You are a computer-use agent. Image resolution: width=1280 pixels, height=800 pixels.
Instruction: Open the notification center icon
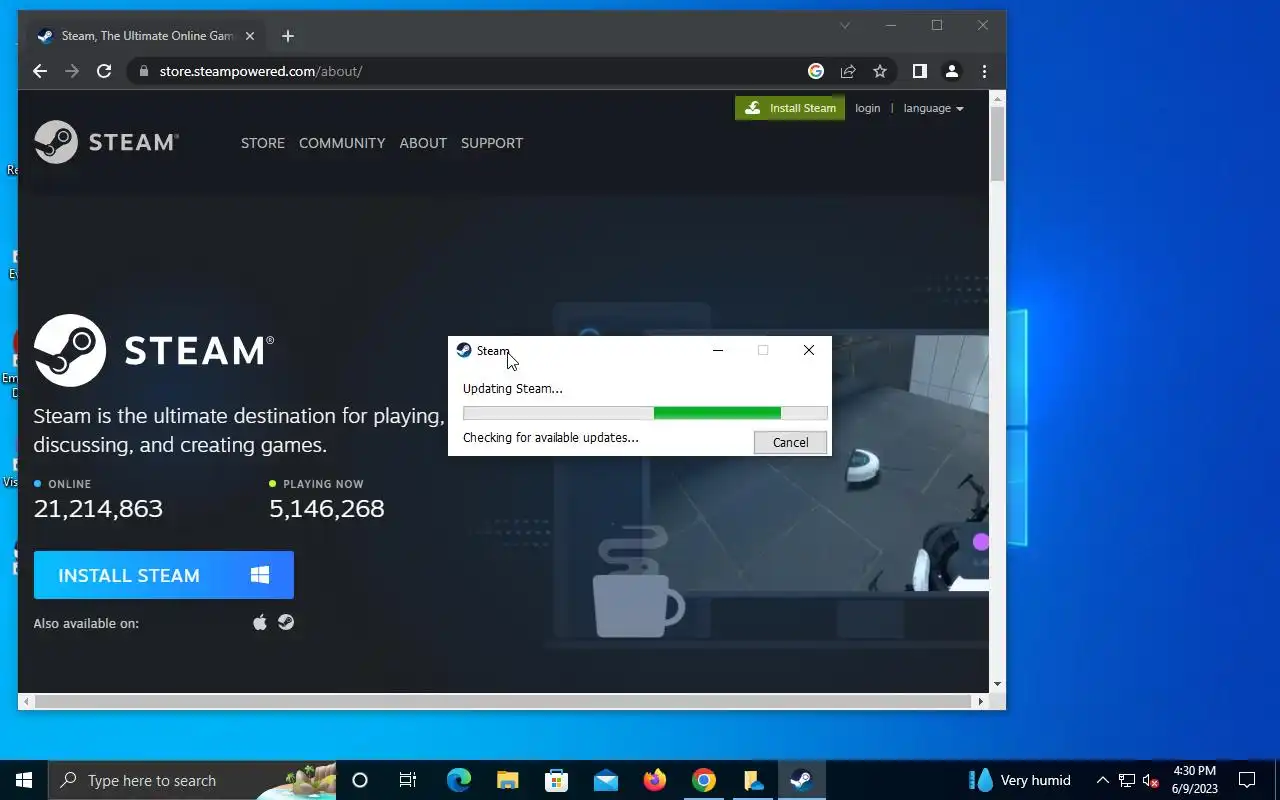(1247, 780)
